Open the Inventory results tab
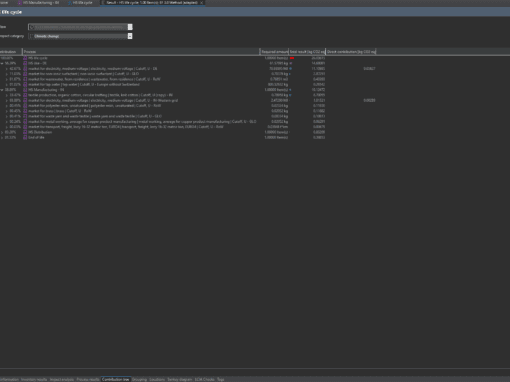 pos(34,379)
